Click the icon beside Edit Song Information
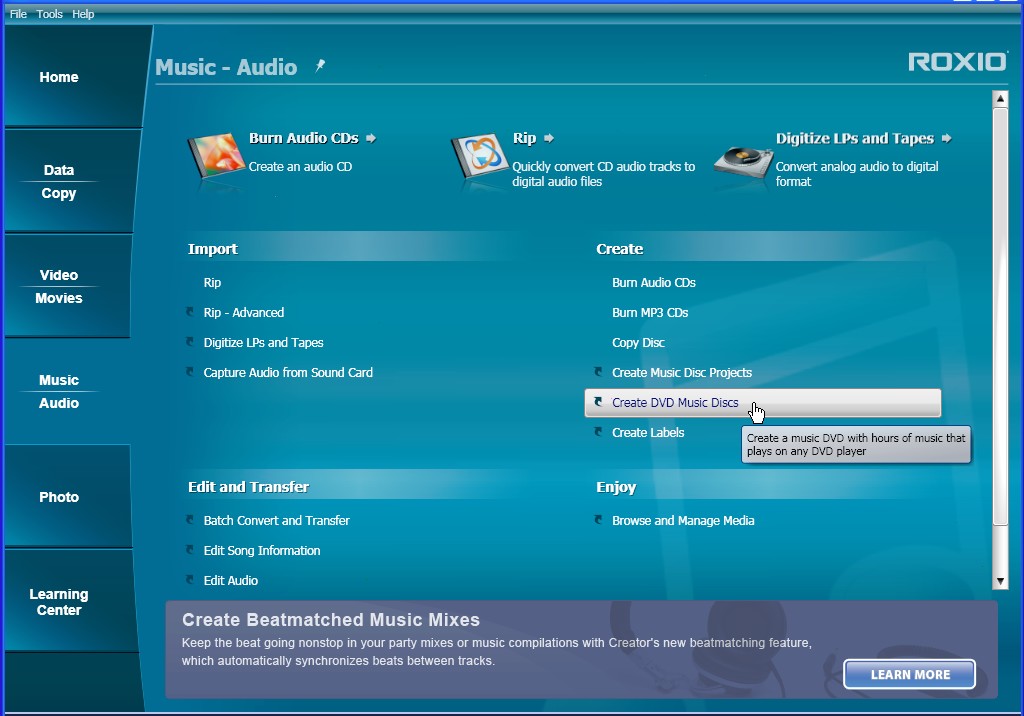Image resolution: width=1024 pixels, height=716 pixels. point(190,550)
